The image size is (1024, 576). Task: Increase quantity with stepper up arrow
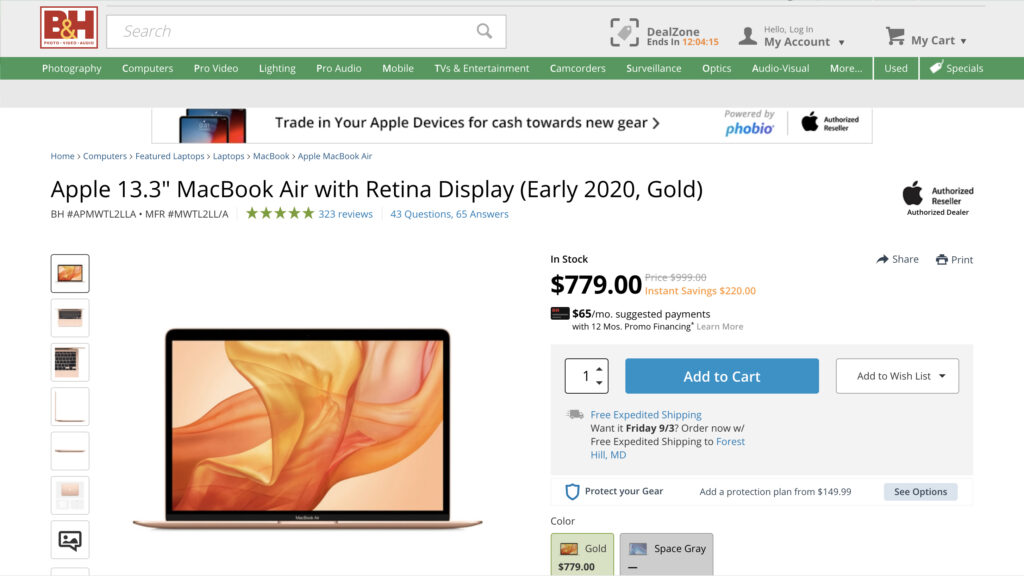(599, 369)
